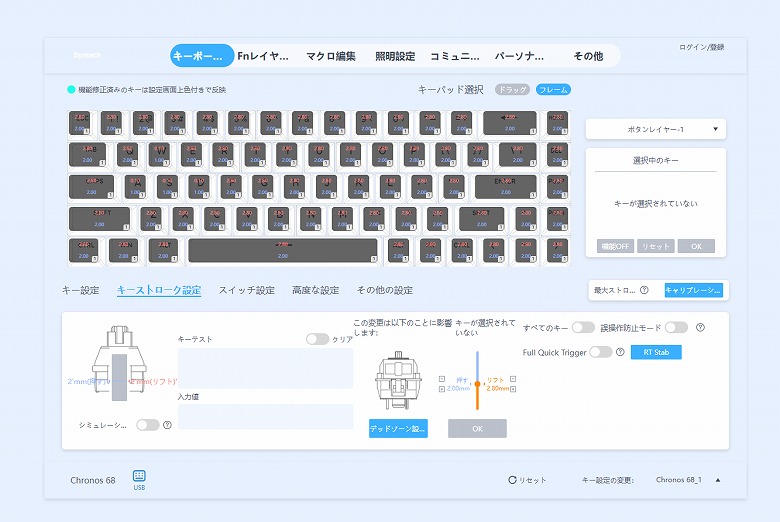780x522 pixels.
Task: Click the orange actuation point slider handle
Action: click(478, 384)
